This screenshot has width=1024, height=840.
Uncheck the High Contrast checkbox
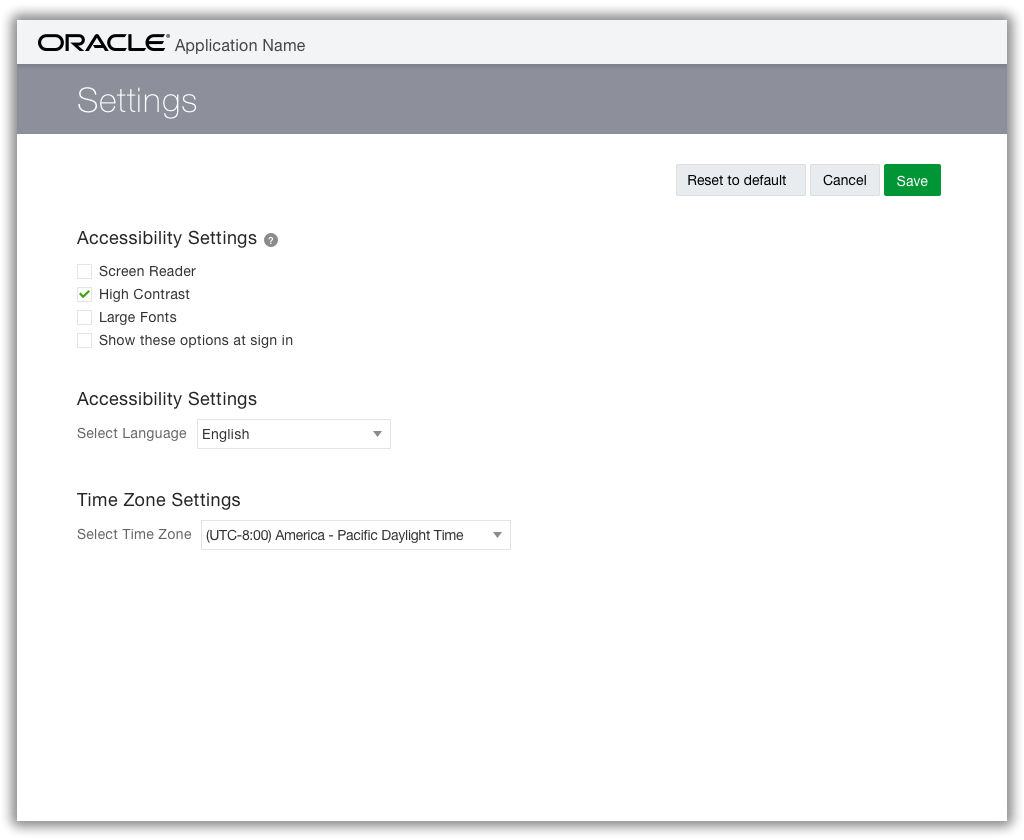85,294
